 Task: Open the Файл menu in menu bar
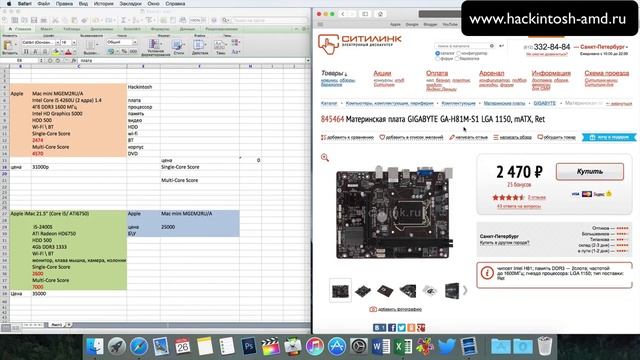(x=43, y=4)
